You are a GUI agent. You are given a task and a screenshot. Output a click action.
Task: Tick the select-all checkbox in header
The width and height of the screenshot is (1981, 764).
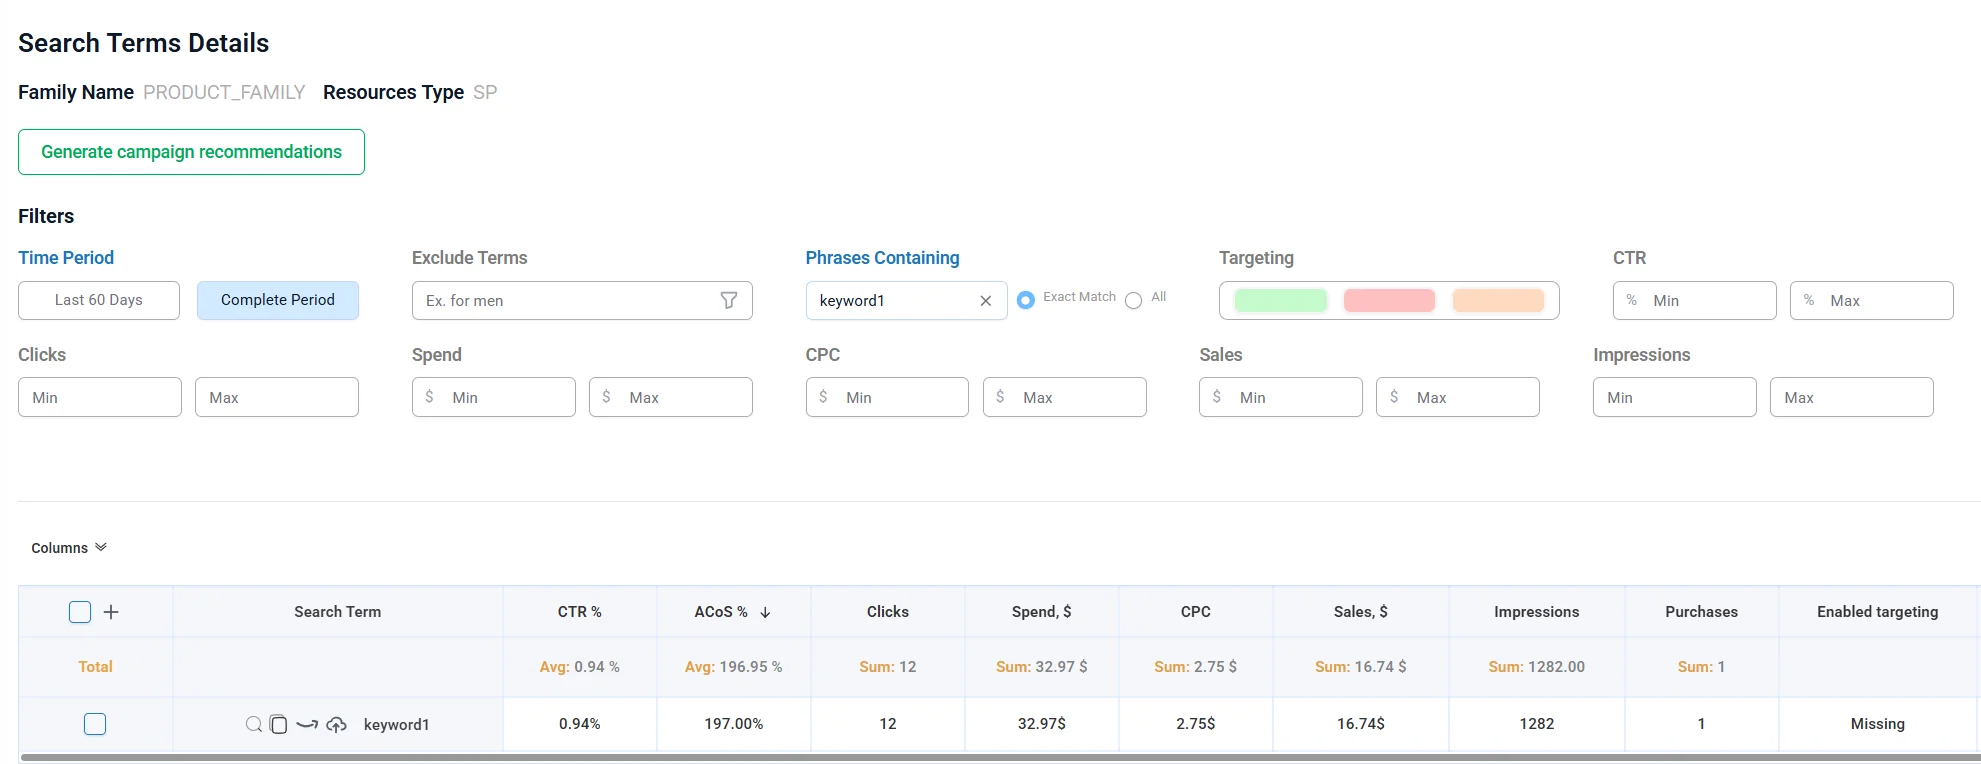click(x=80, y=612)
